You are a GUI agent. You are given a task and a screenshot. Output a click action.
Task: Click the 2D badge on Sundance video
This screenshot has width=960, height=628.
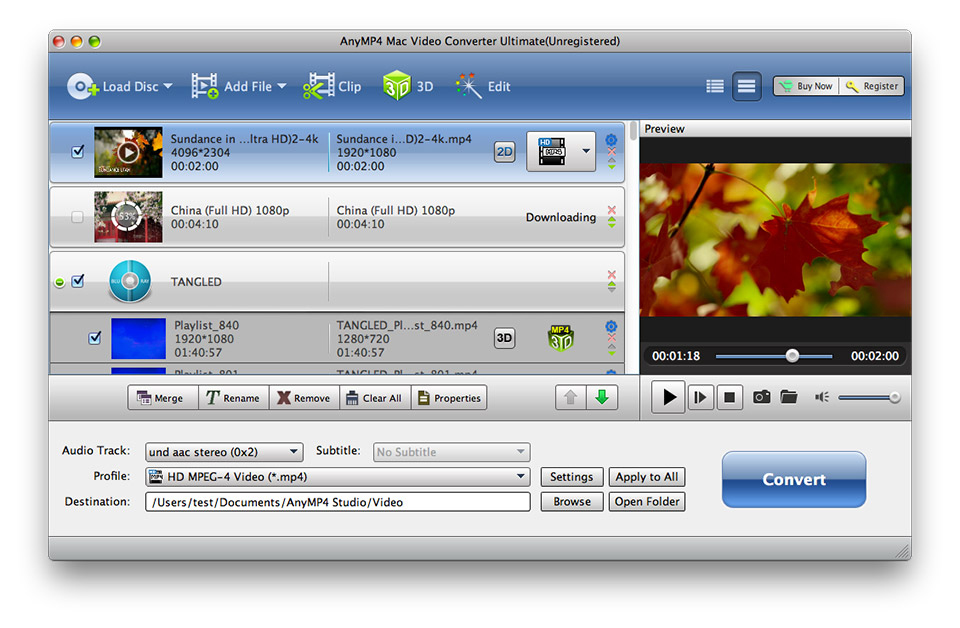tap(505, 152)
